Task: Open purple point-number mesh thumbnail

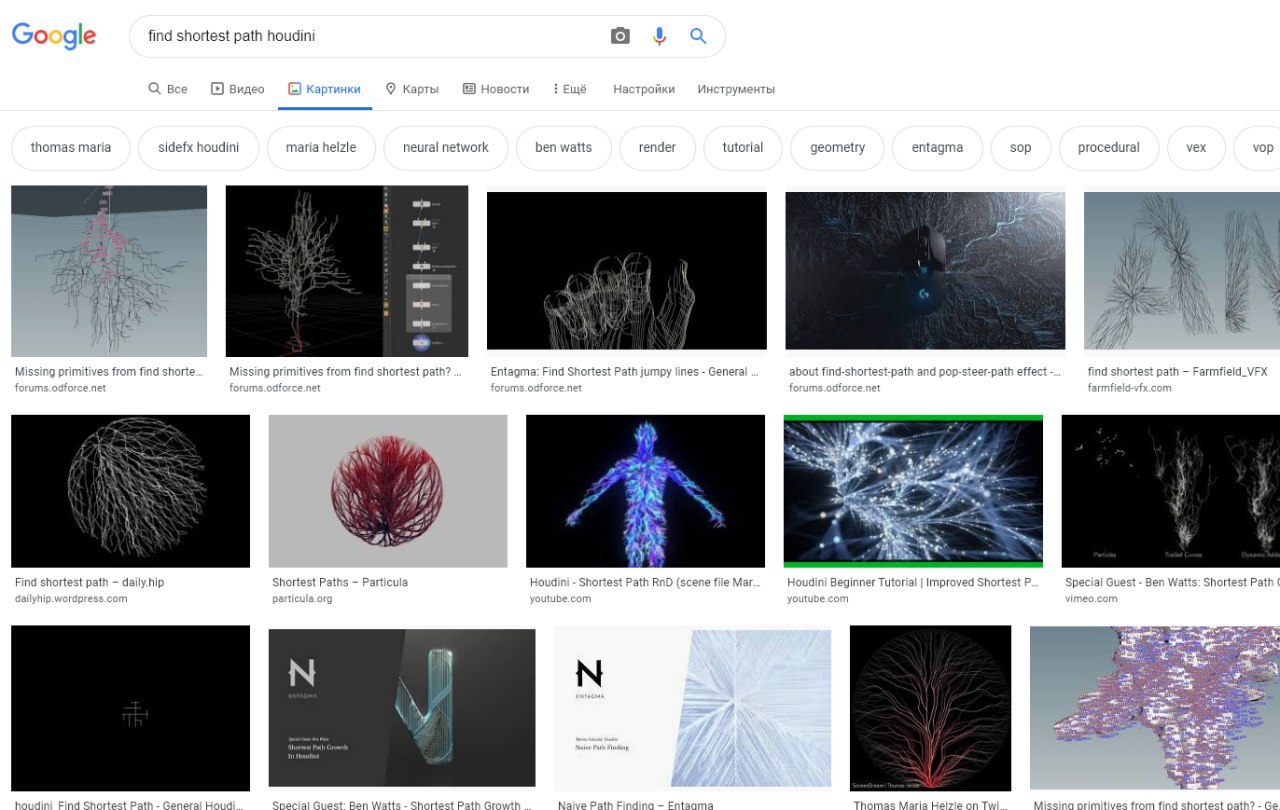Action: pyautogui.click(x=1155, y=709)
